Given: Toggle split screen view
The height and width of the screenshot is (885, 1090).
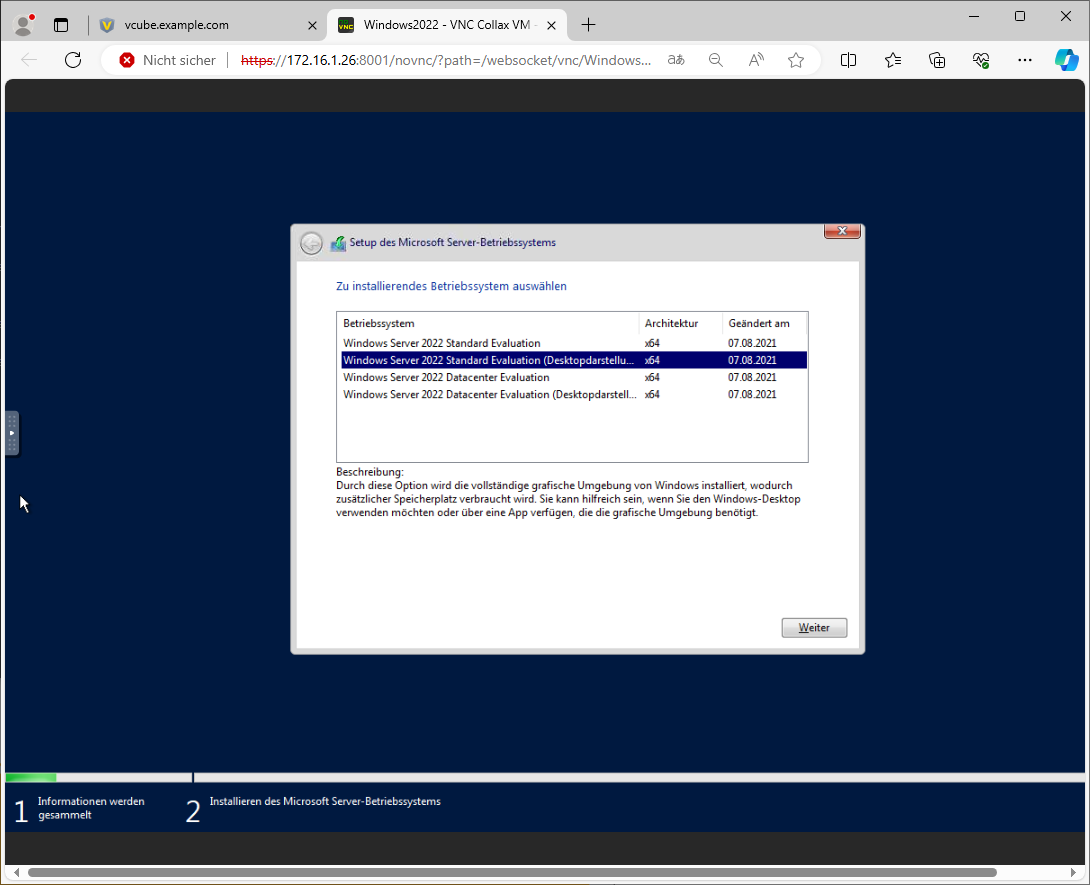Looking at the screenshot, I should pos(848,60).
